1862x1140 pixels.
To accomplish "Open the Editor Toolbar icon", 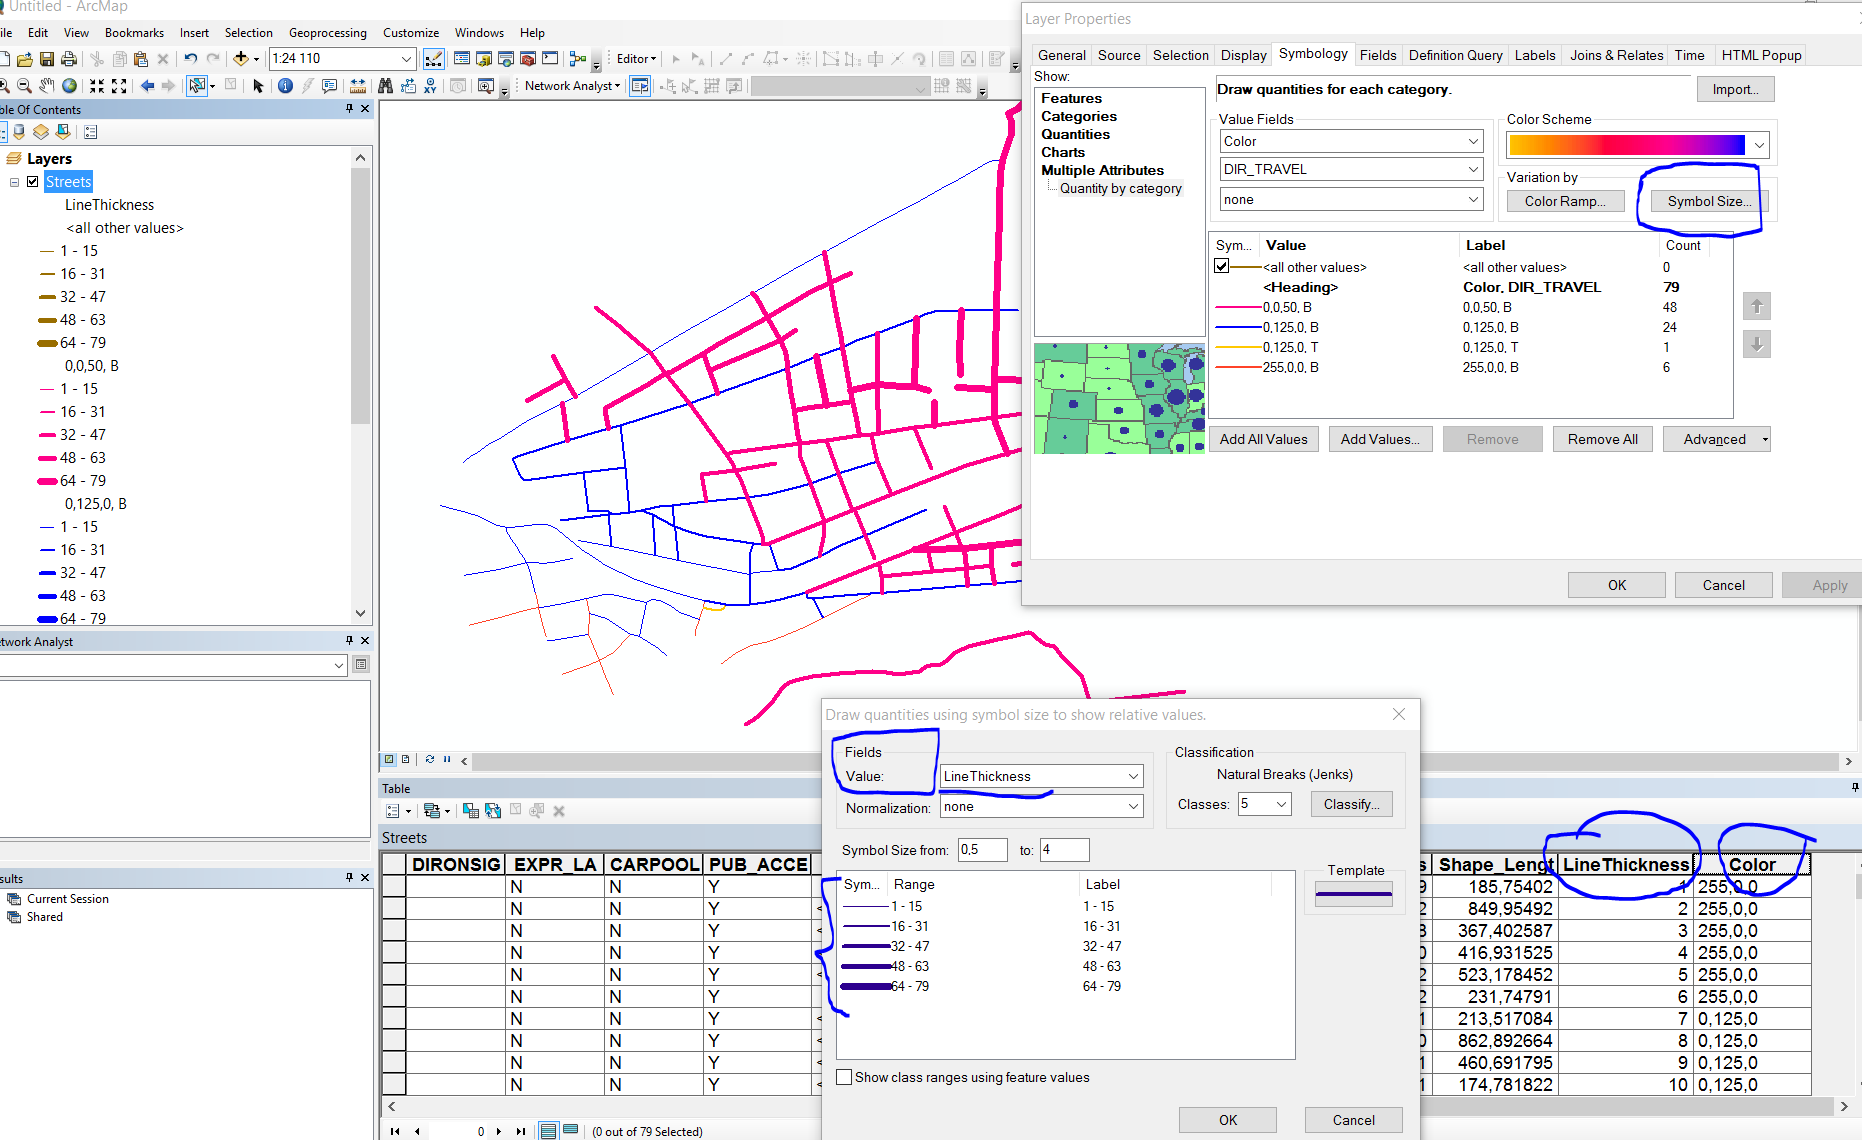I will 433,59.
